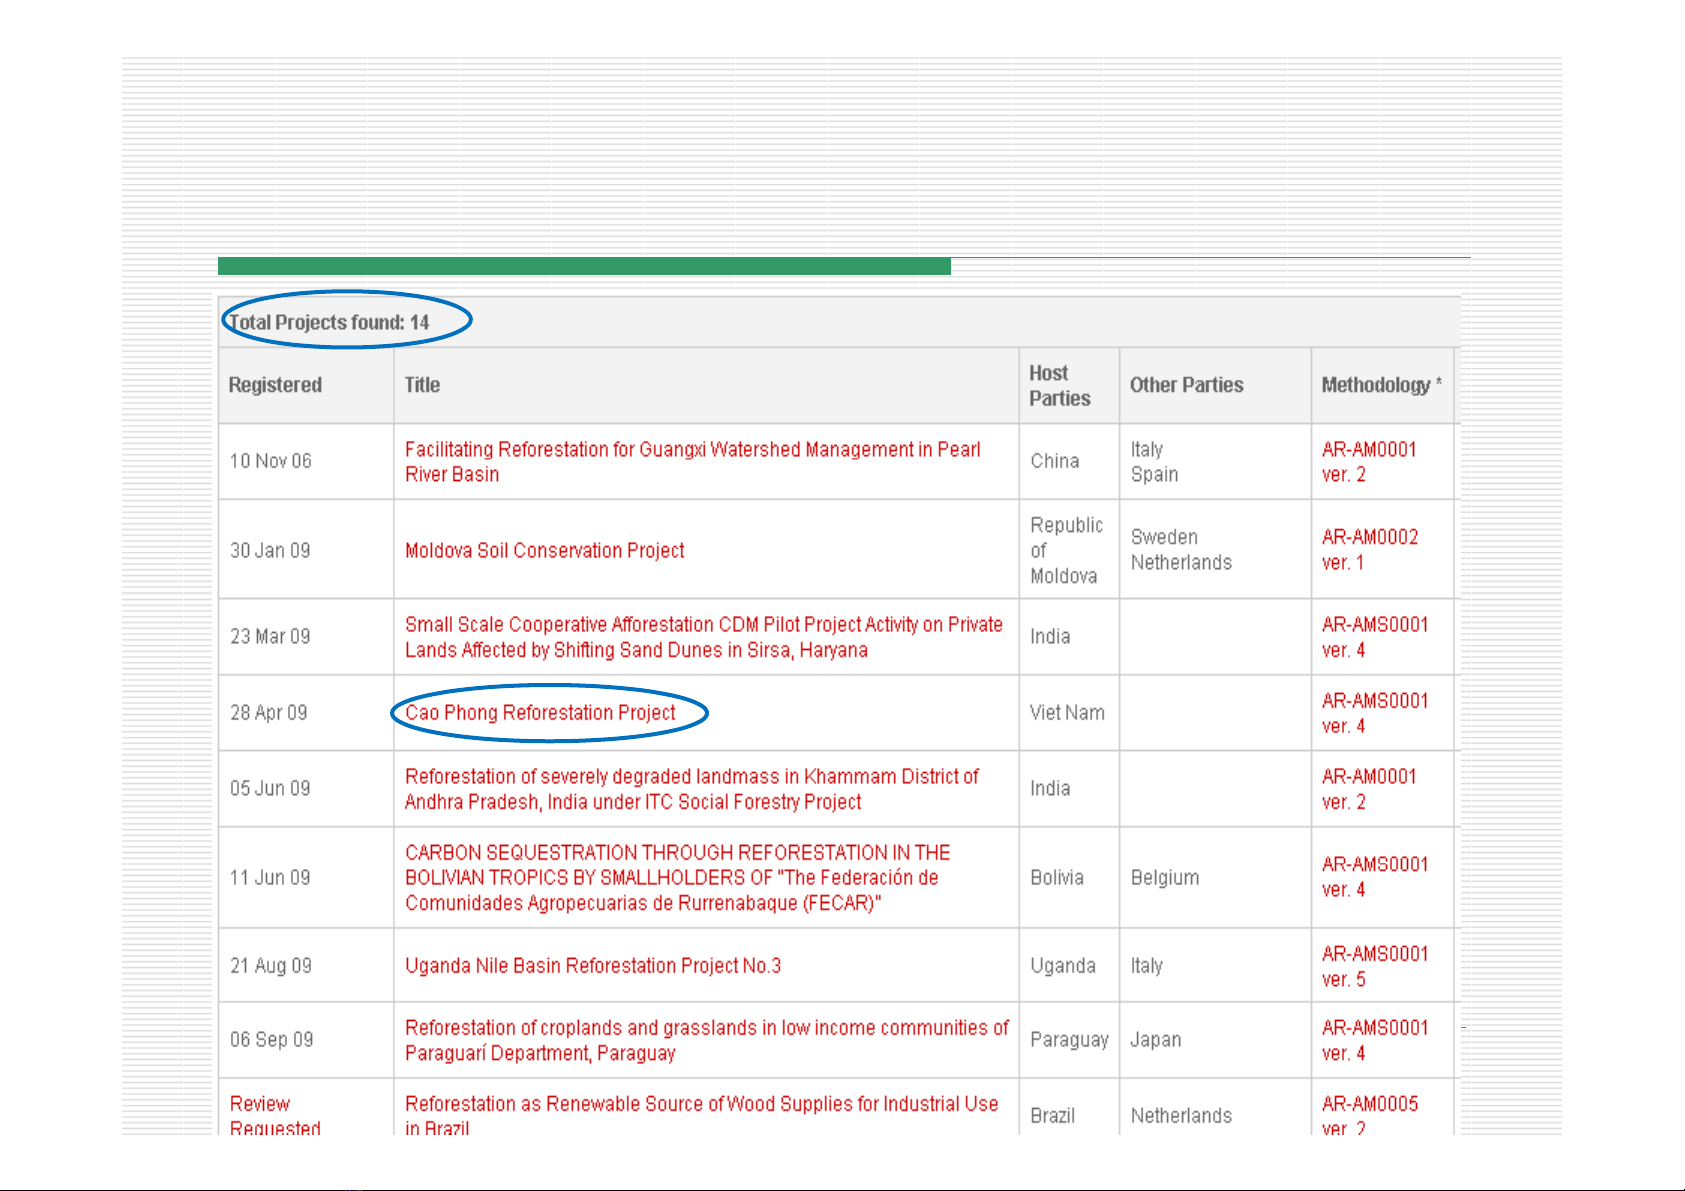The width and height of the screenshot is (1685, 1191).
Task: Open AR-AMS0001 ver. 5 methodology link
Action: (x=1375, y=967)
